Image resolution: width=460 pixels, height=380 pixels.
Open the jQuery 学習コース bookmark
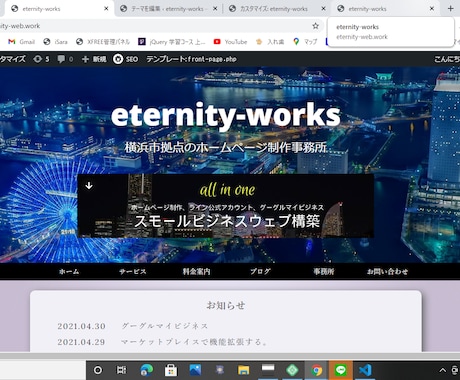172,42
